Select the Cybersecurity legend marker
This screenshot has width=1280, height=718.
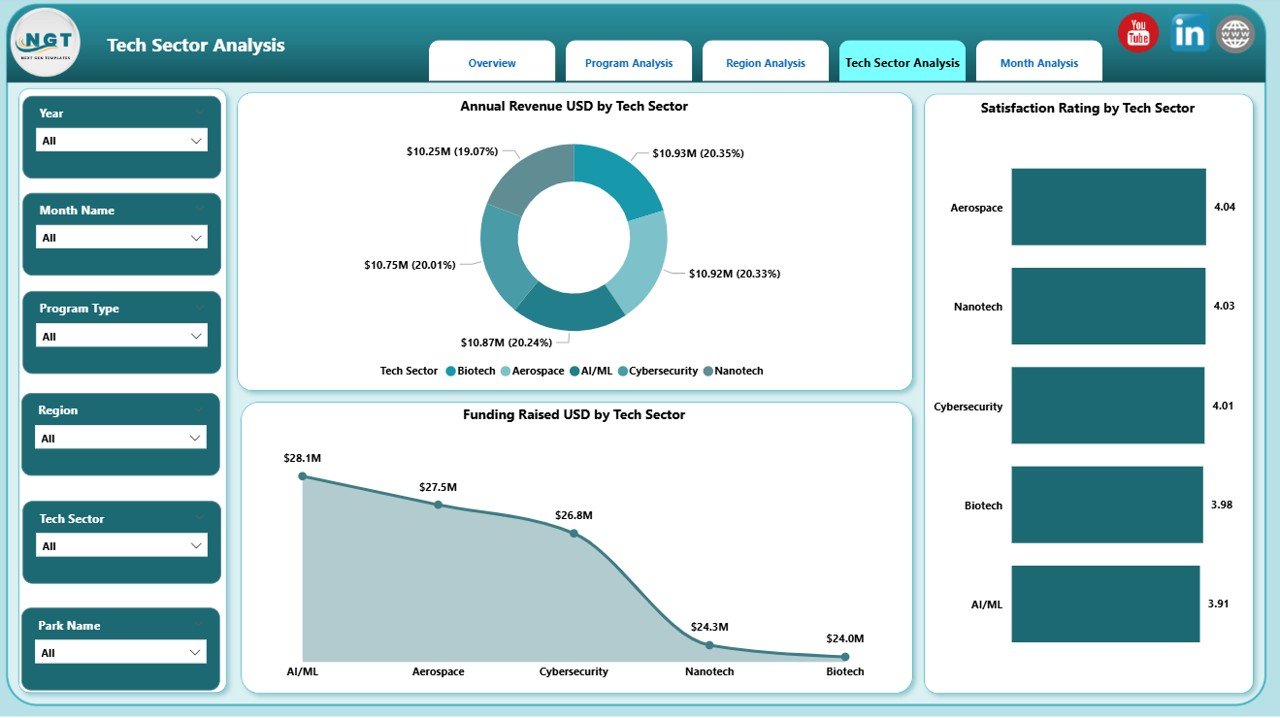[x=623, y=371]
